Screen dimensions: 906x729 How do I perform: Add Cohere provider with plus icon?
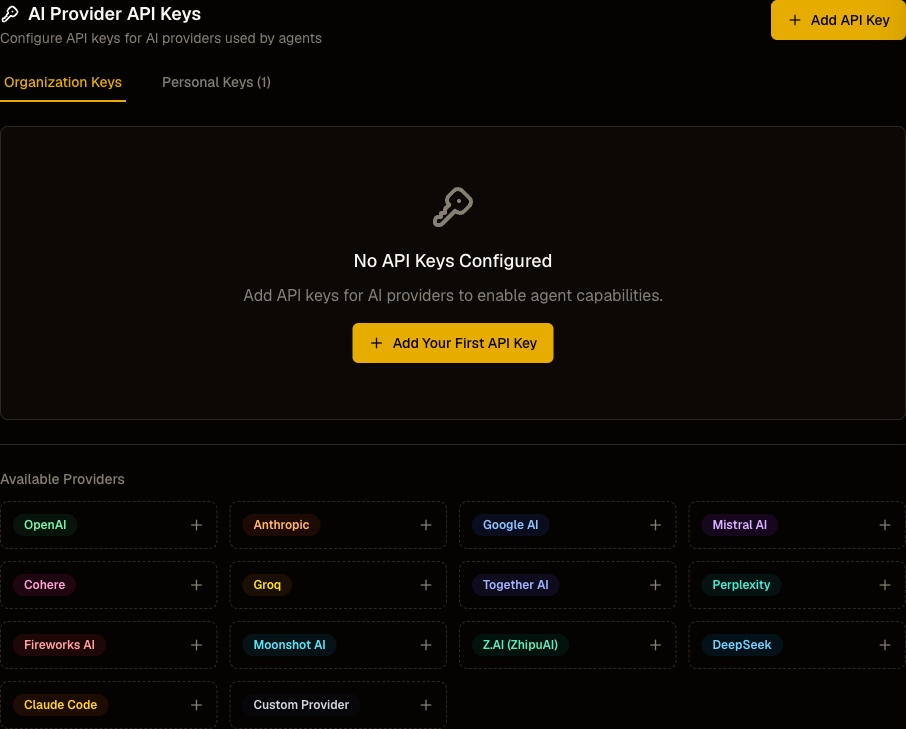click(196, 585)
